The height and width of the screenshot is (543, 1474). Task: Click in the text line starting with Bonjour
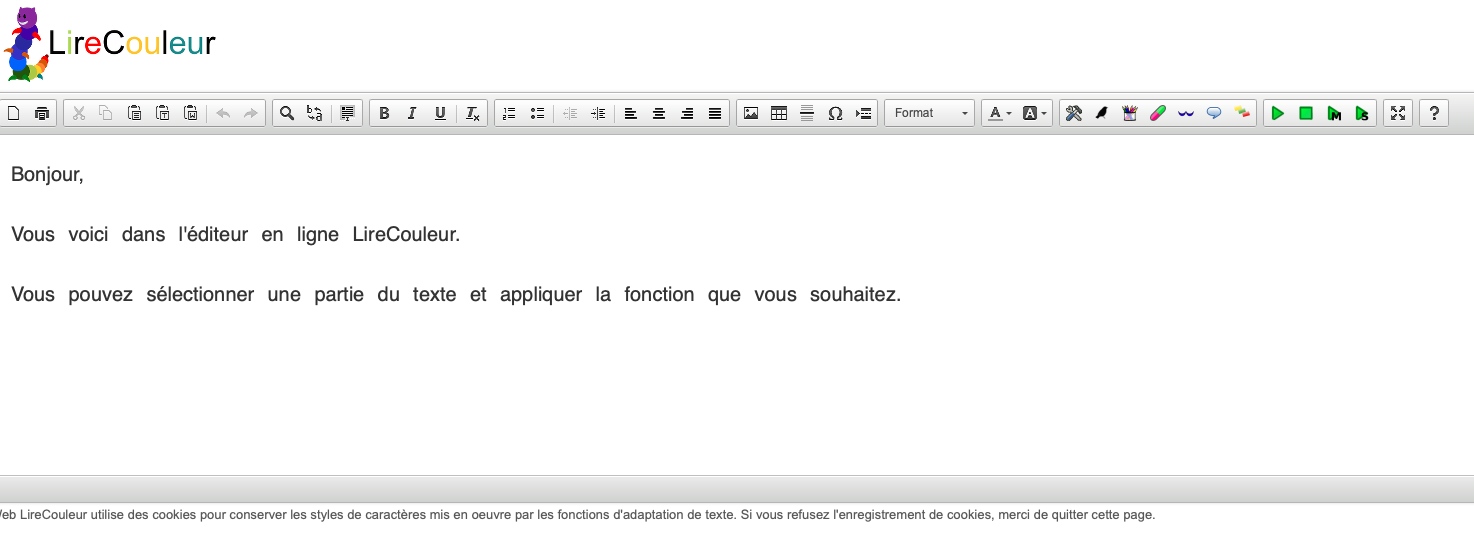tap(48, 175)
